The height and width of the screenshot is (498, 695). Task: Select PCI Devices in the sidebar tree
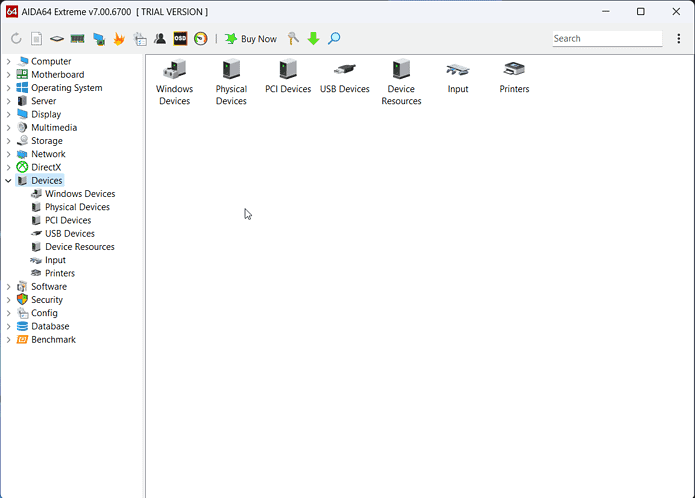[x=67, y=220]
